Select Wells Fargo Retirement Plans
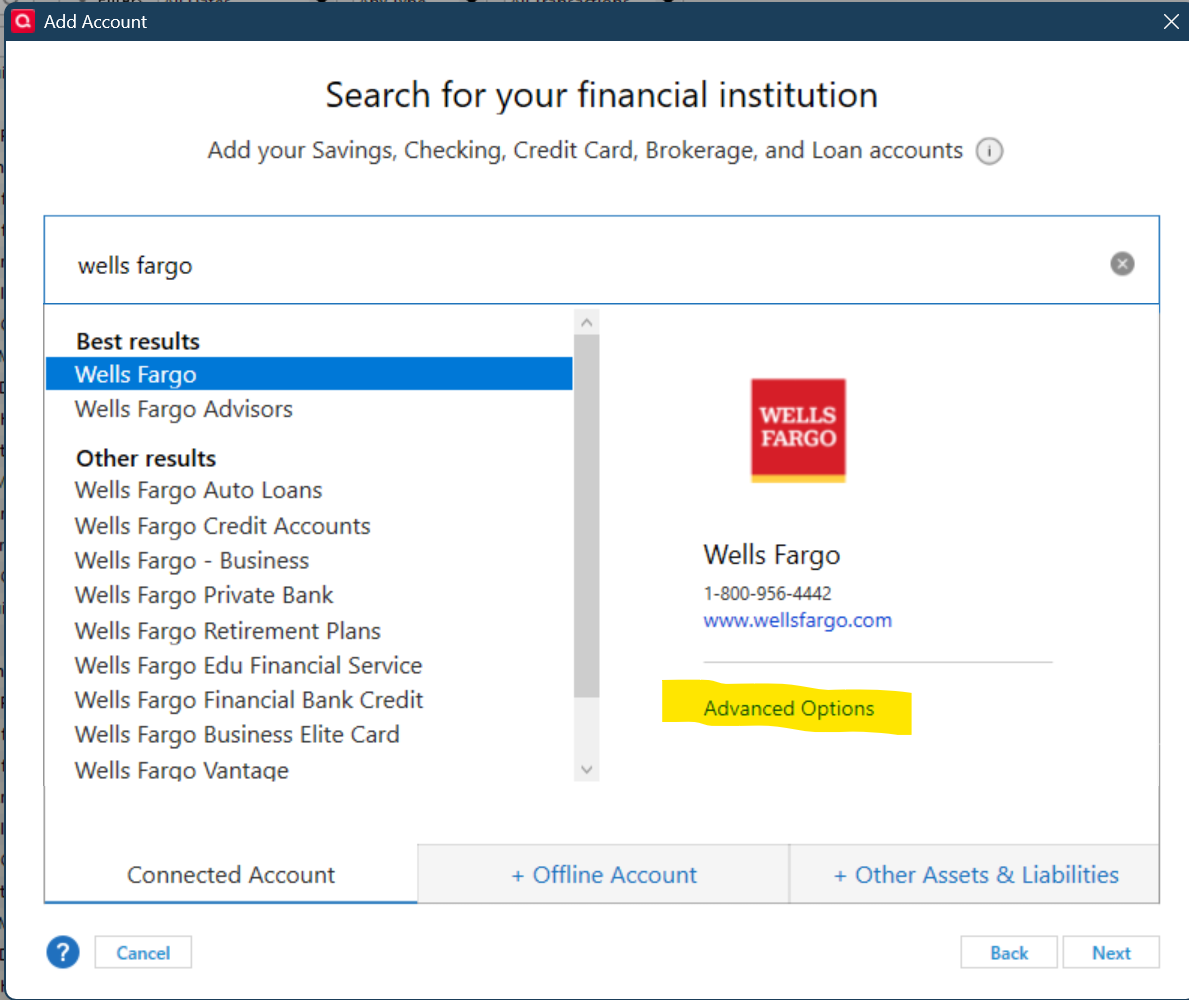Viewport: 1189px width, 1000px height. click(227, 632)
